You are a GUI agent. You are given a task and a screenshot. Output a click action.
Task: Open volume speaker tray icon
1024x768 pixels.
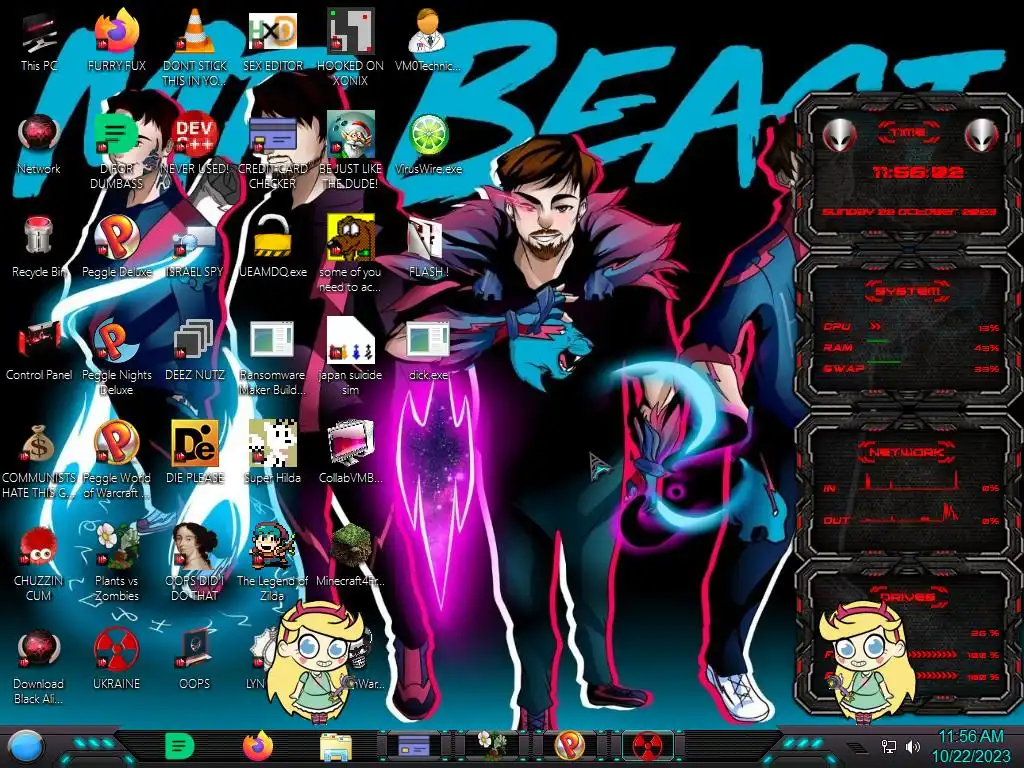point(913,746)
